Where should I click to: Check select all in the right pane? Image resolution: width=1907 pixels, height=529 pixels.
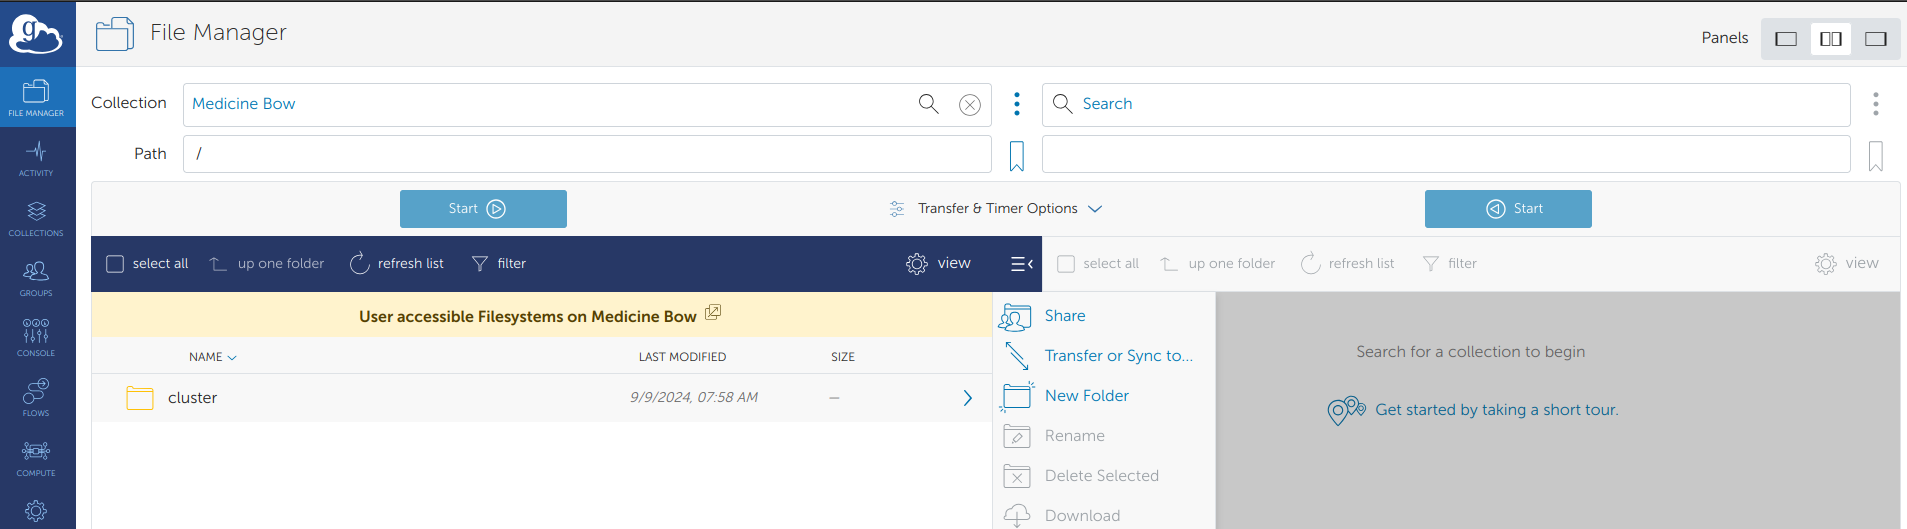1066,264
